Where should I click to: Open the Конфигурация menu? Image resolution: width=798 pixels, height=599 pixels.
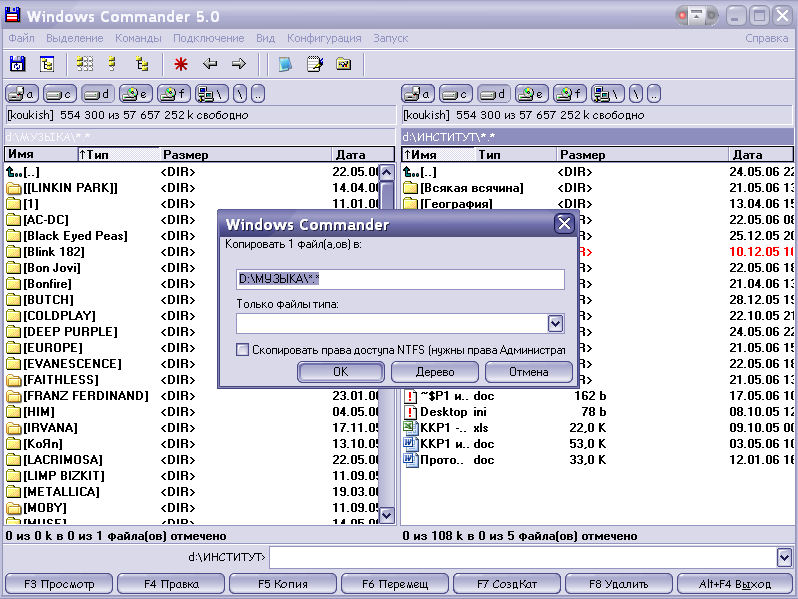click(324, 38)
